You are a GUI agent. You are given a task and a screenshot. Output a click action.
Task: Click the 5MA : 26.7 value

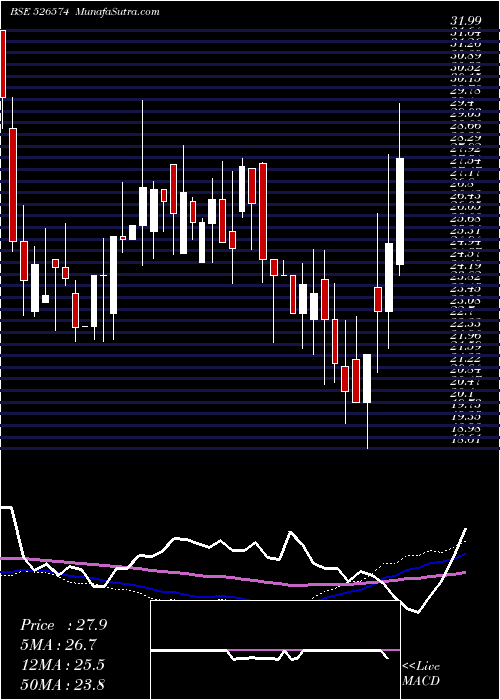[58, 645]
